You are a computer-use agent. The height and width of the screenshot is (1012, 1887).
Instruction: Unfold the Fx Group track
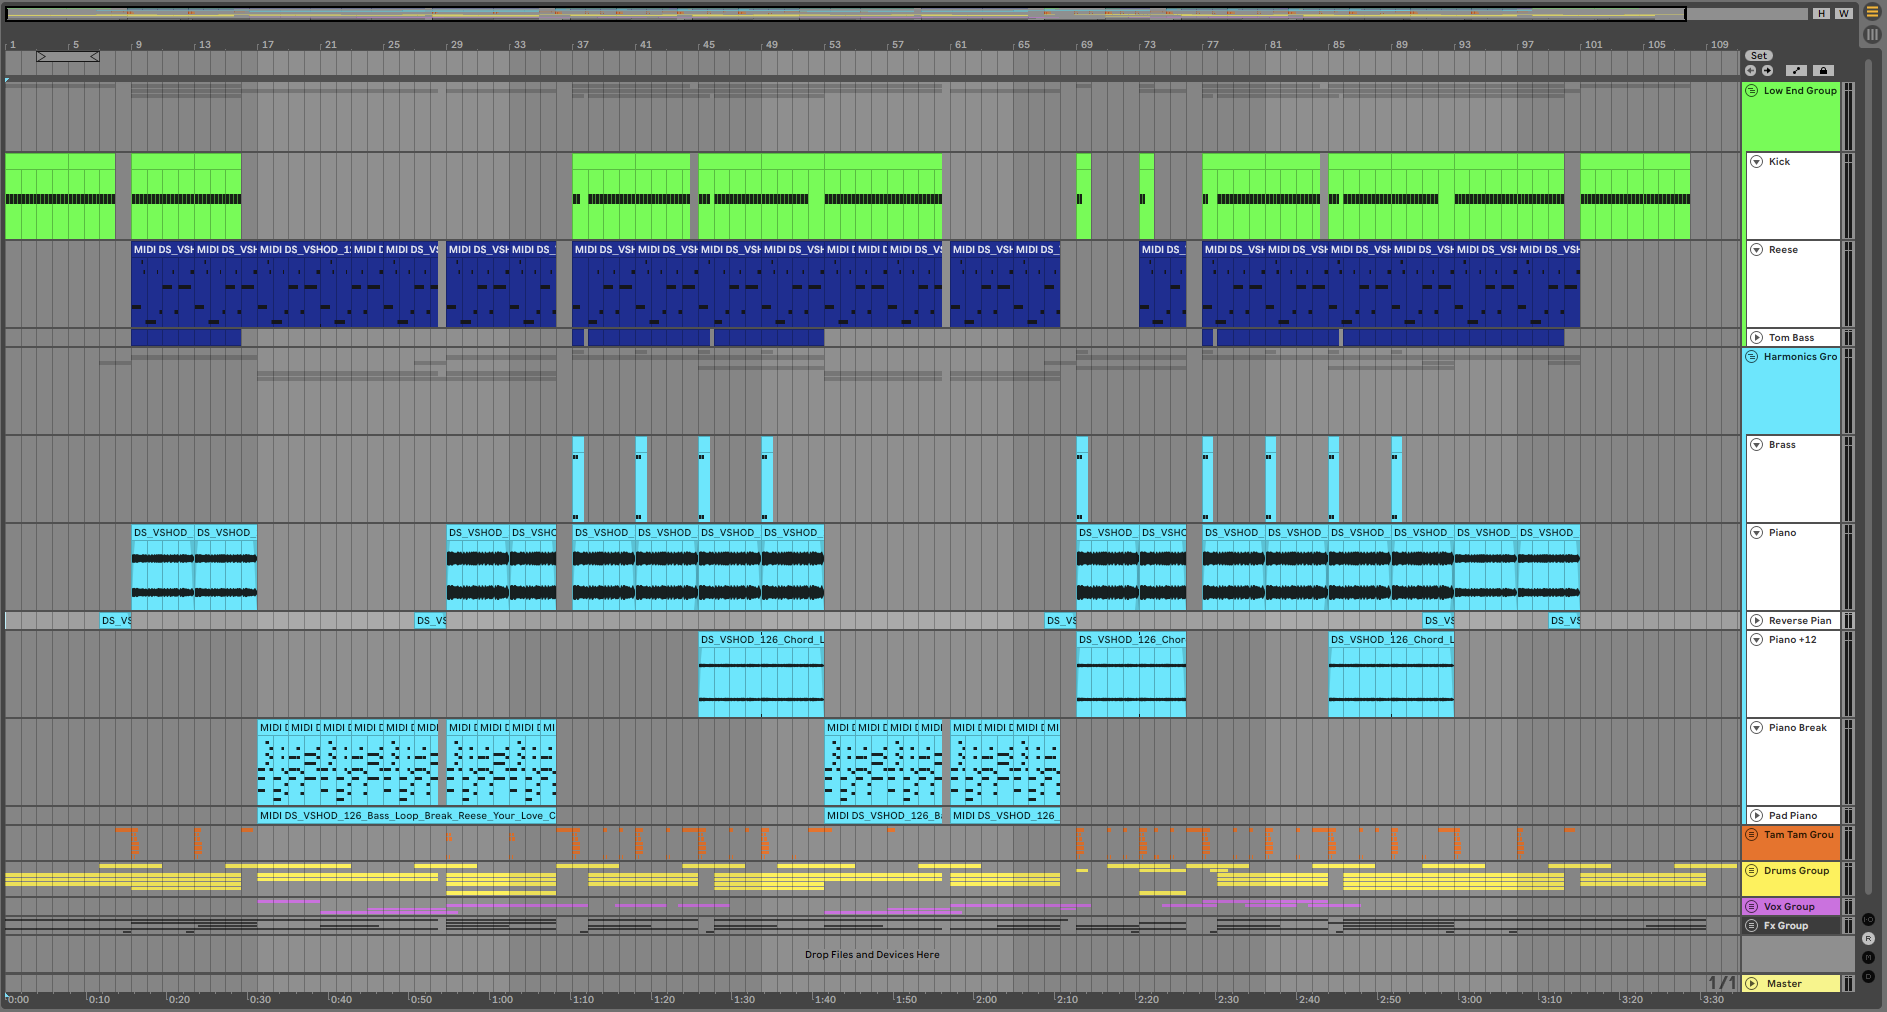tap(1752, 926)
